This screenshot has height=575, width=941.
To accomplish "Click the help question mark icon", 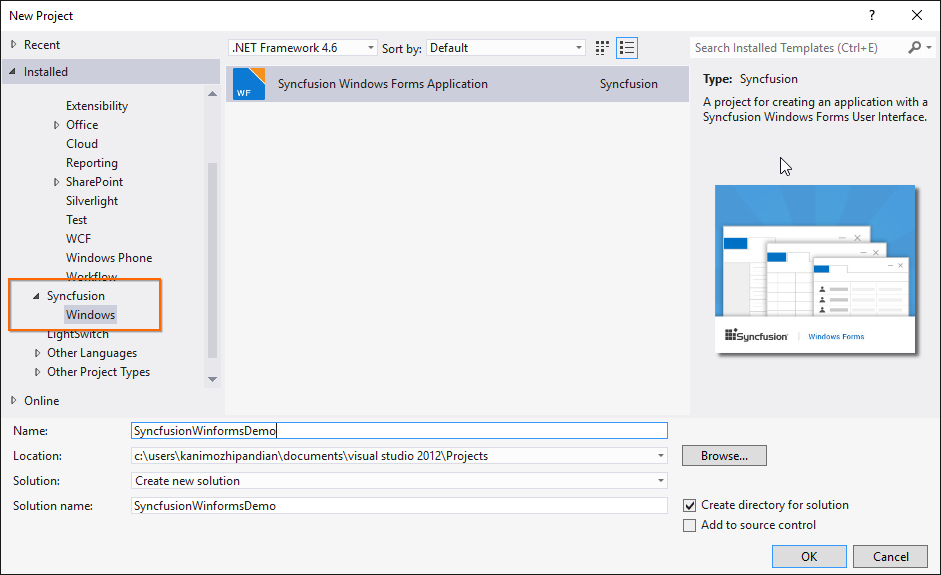I will [x=872, y=15].
